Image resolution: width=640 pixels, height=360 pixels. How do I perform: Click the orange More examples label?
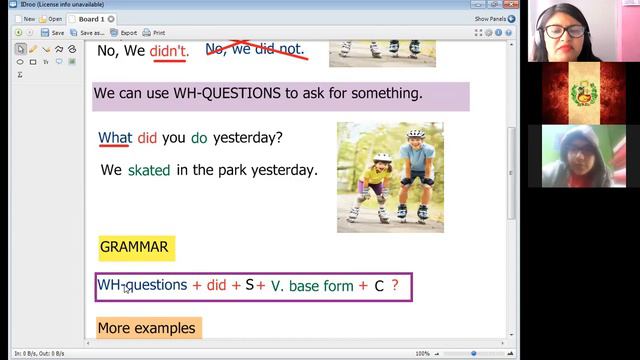coord(149,328)
